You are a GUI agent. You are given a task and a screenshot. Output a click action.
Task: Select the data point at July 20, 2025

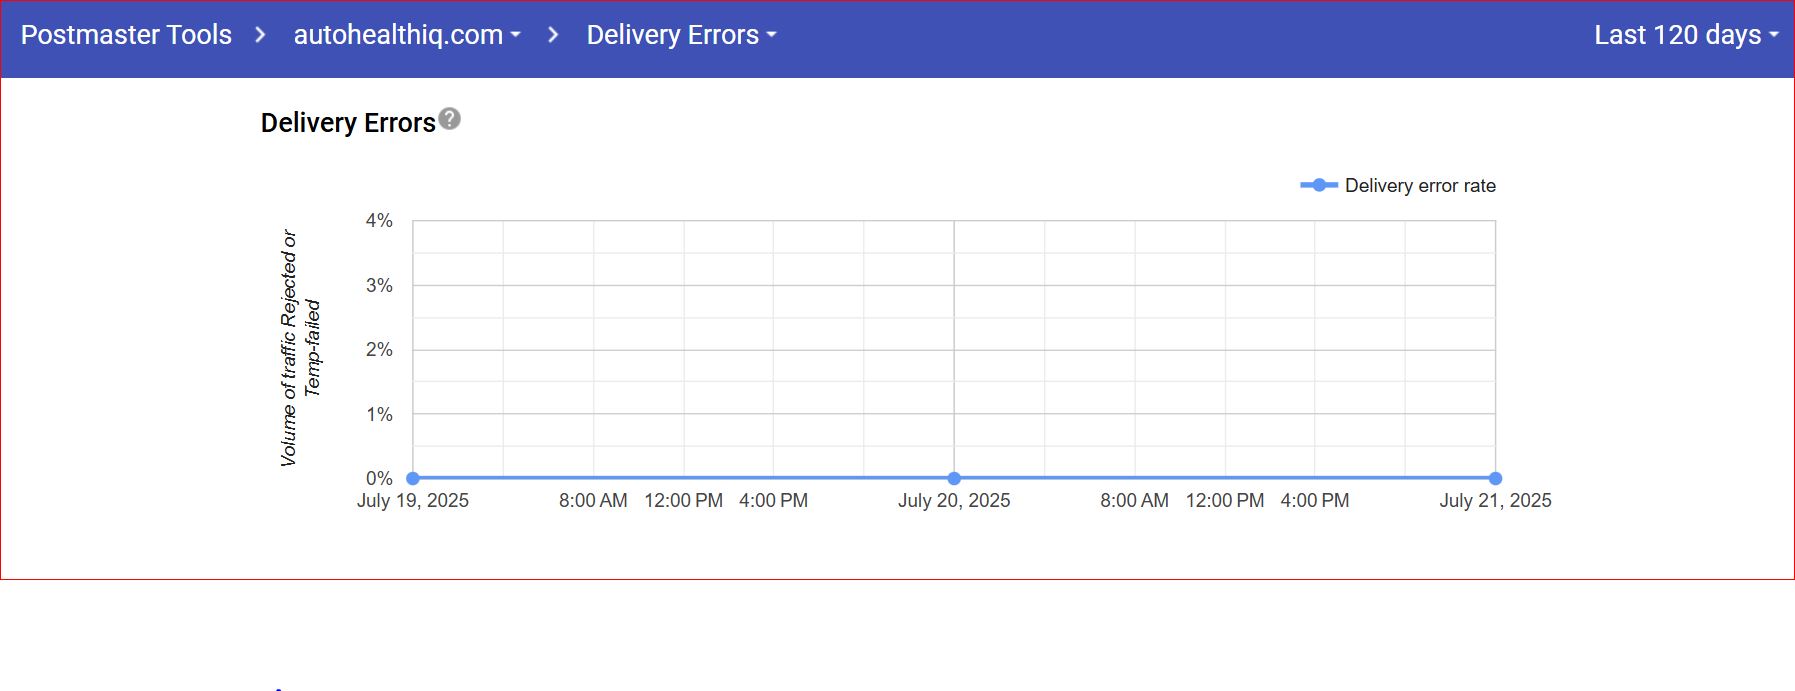click(954, 478)
